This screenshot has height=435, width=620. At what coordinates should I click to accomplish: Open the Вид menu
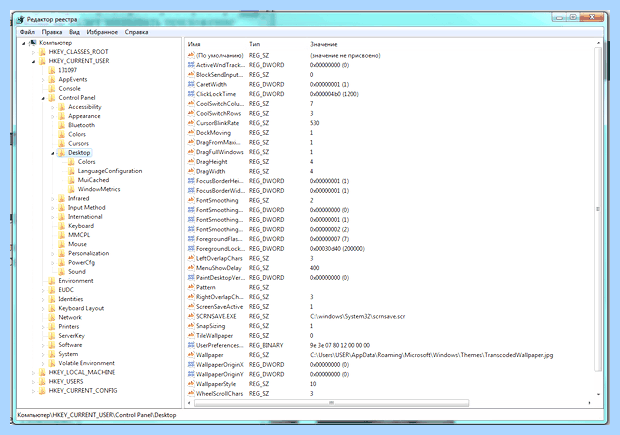click(x=74, y=32)
